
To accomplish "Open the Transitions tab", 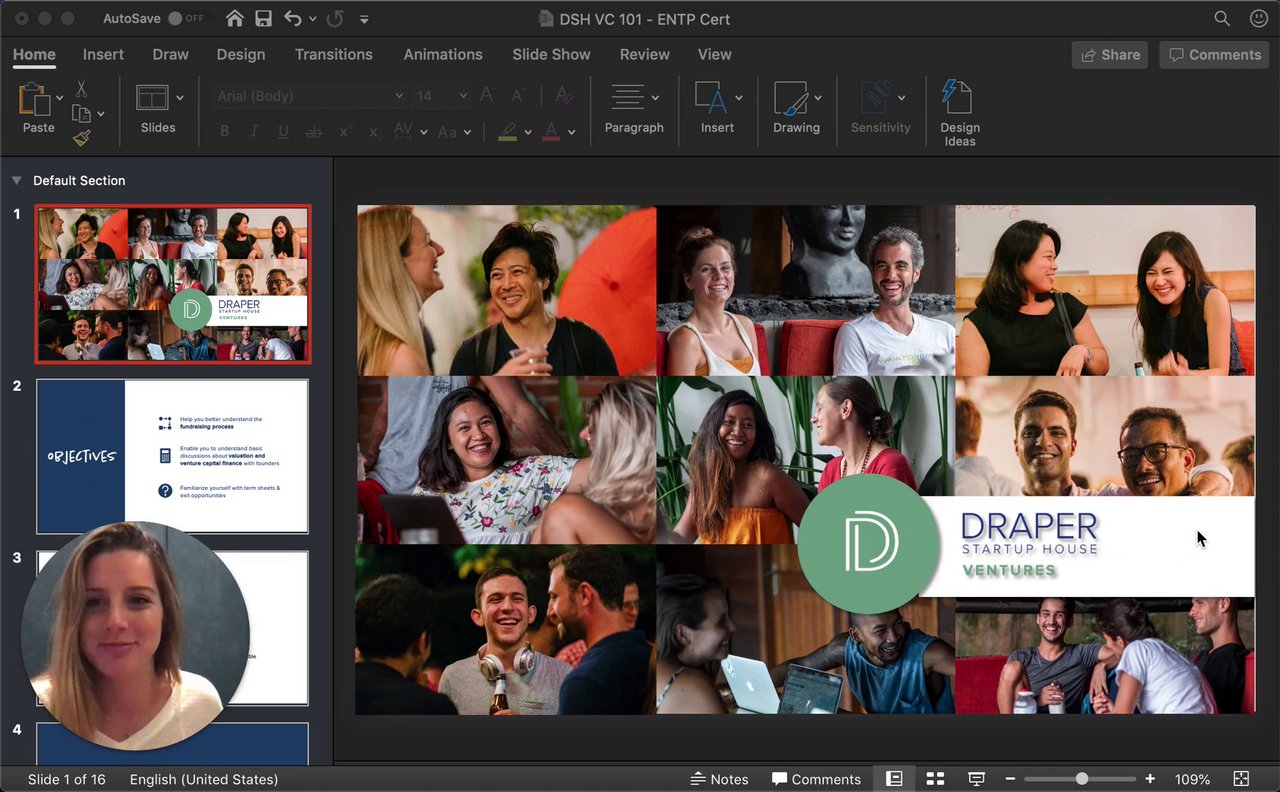I will pos(333,54).
